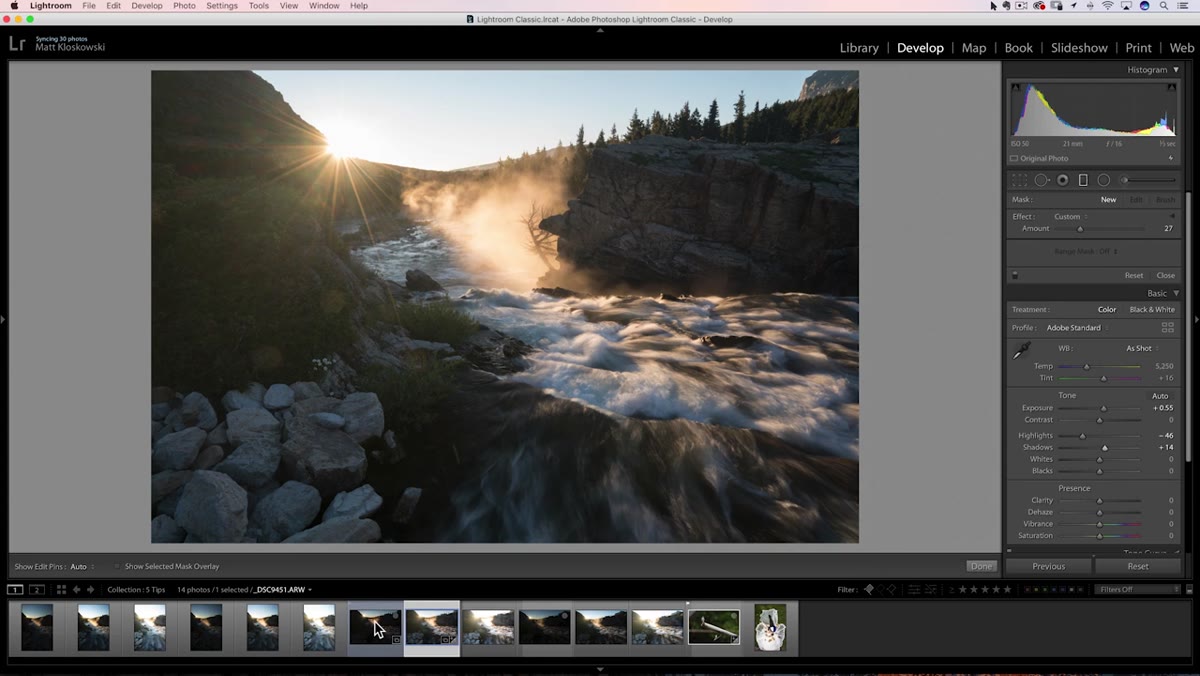The image size is (1200, 676).
Task: Open the _DSC9451.ARW filename path dropdown
Action: [x=281, y=590]
